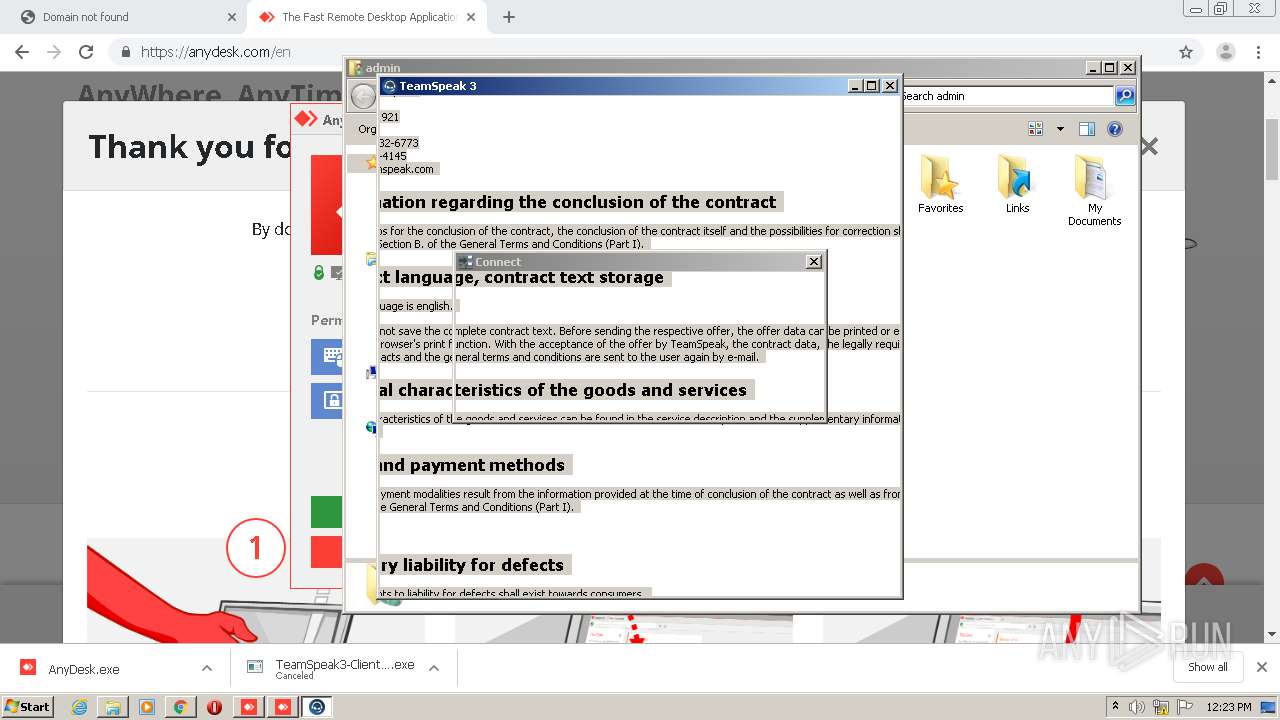Open Windows Explorer from the taskbar
This screenshot has height=720, width=1280.
[113, 707]
